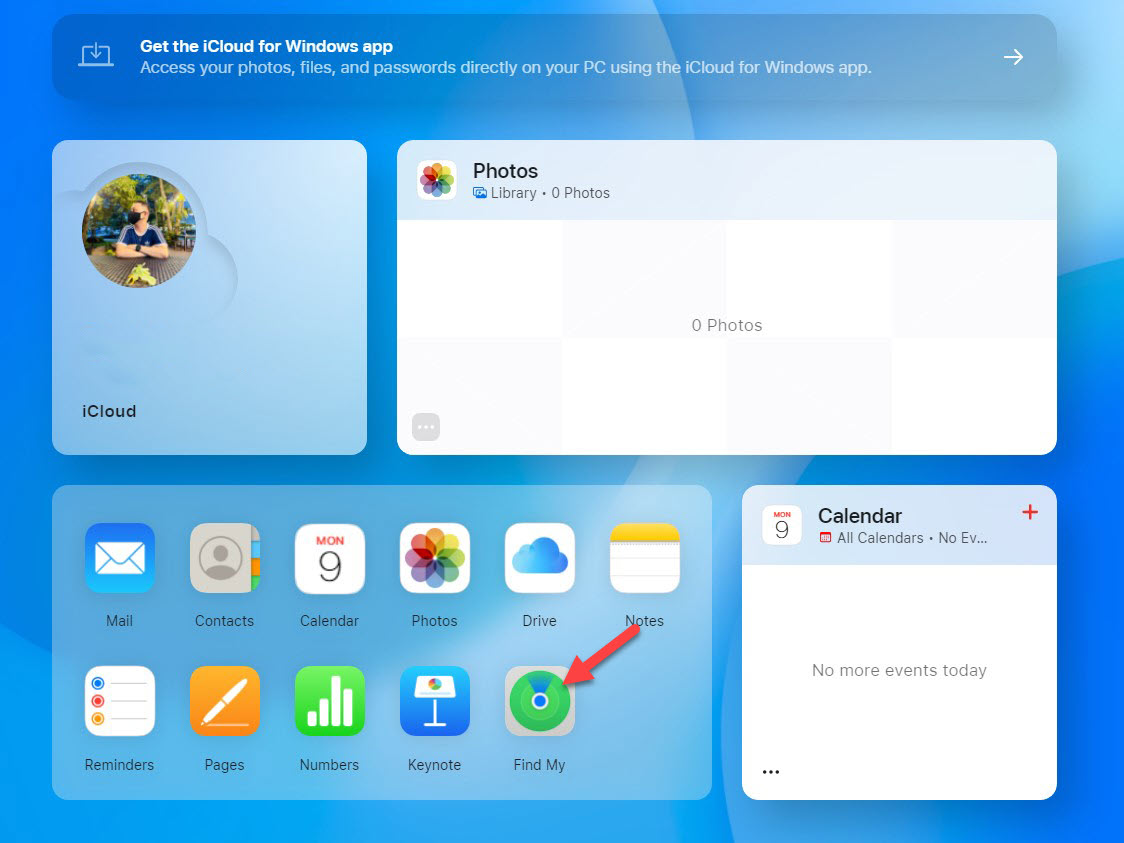The height and width of the screenshot is (843, 1124).
Task: Open the Contacts app icon
Action: [x=224, y=558]
